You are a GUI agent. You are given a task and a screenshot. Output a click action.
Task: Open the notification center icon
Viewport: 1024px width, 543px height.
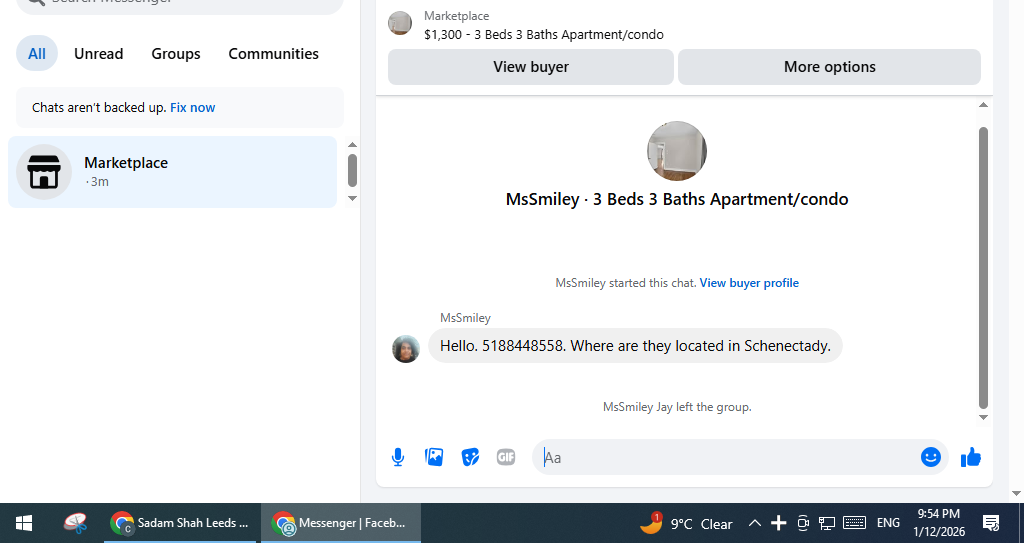point(991,523)
